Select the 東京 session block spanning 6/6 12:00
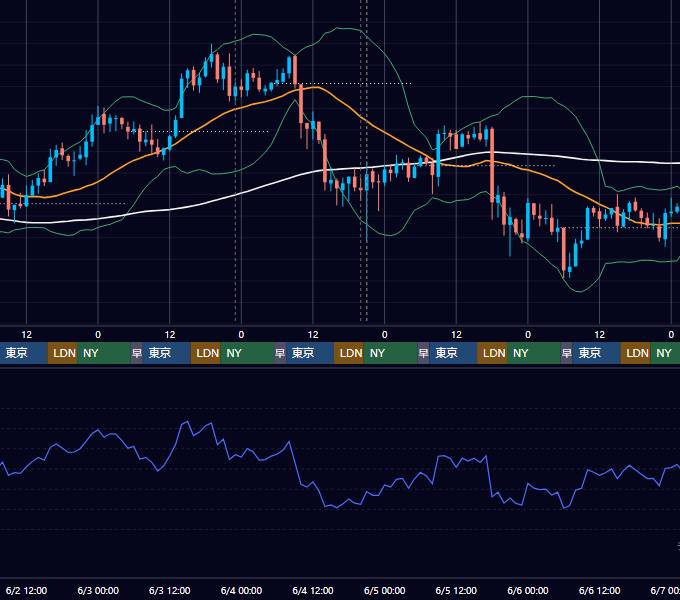The height and width of the screenshot is (600, 680). [x=596, y=353]
